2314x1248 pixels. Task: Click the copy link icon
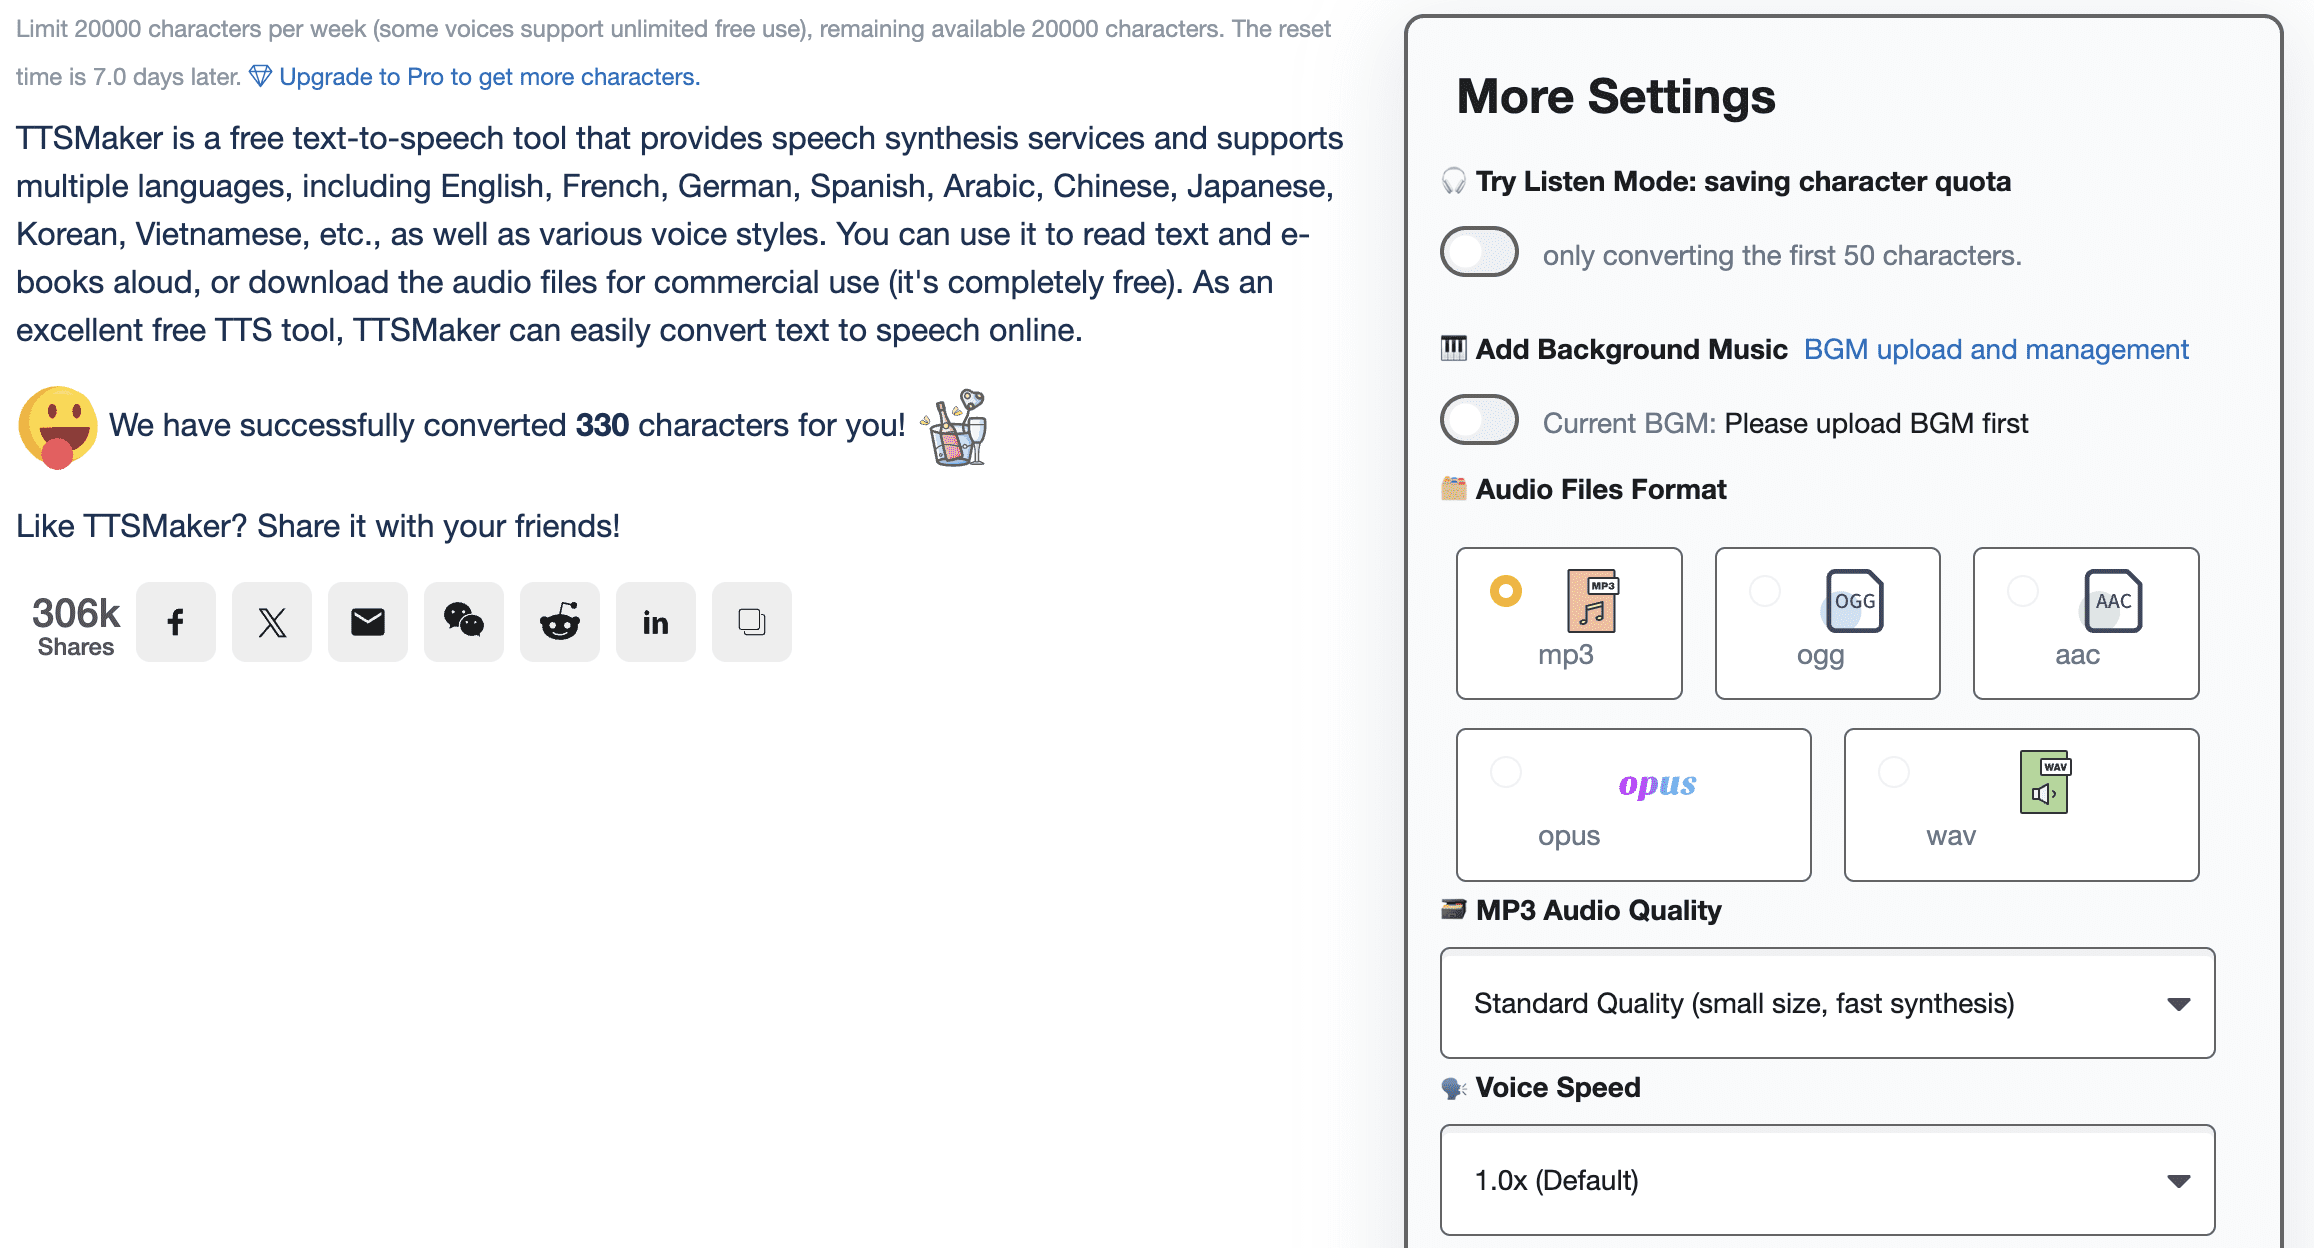tap(752, 622)
